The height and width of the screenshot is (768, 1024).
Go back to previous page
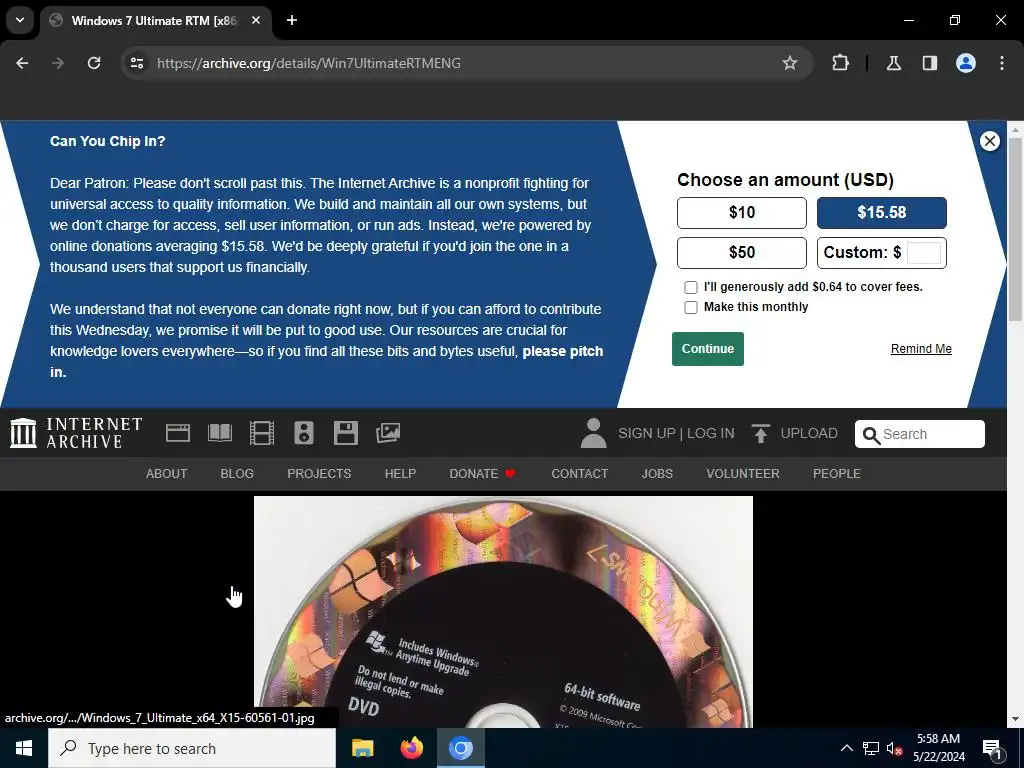pos(22,63)
